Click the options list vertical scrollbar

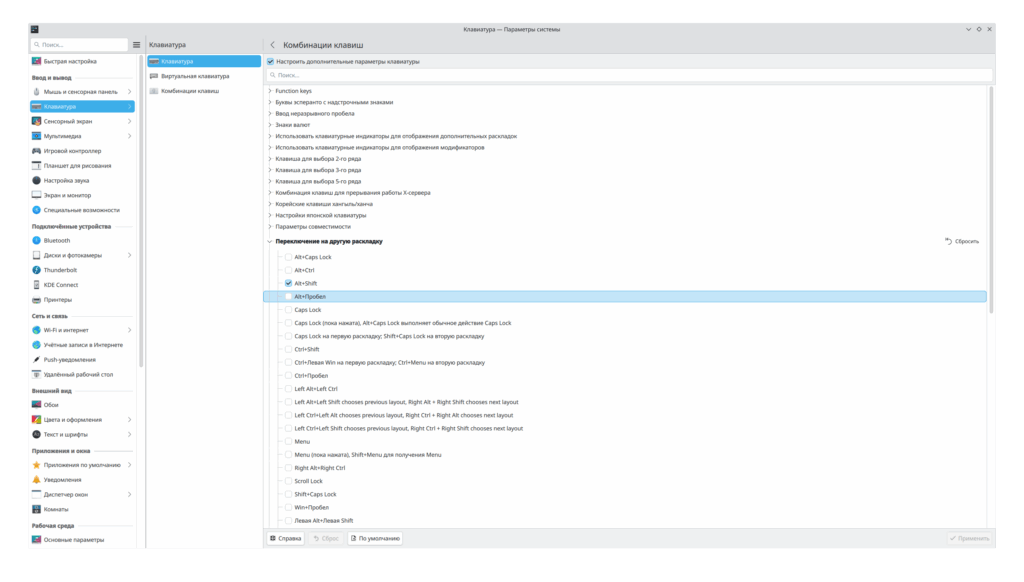pyautogui.click(x=991, y=200)
